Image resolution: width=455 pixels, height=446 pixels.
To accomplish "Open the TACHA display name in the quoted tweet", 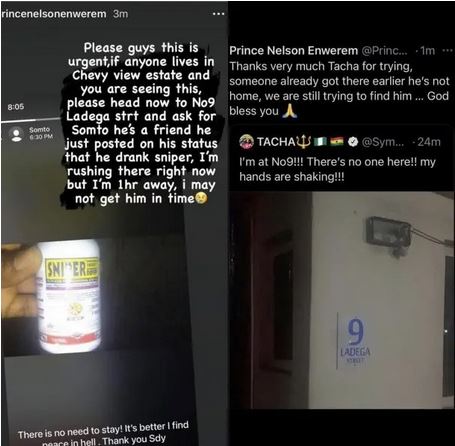I will [275, 142].
